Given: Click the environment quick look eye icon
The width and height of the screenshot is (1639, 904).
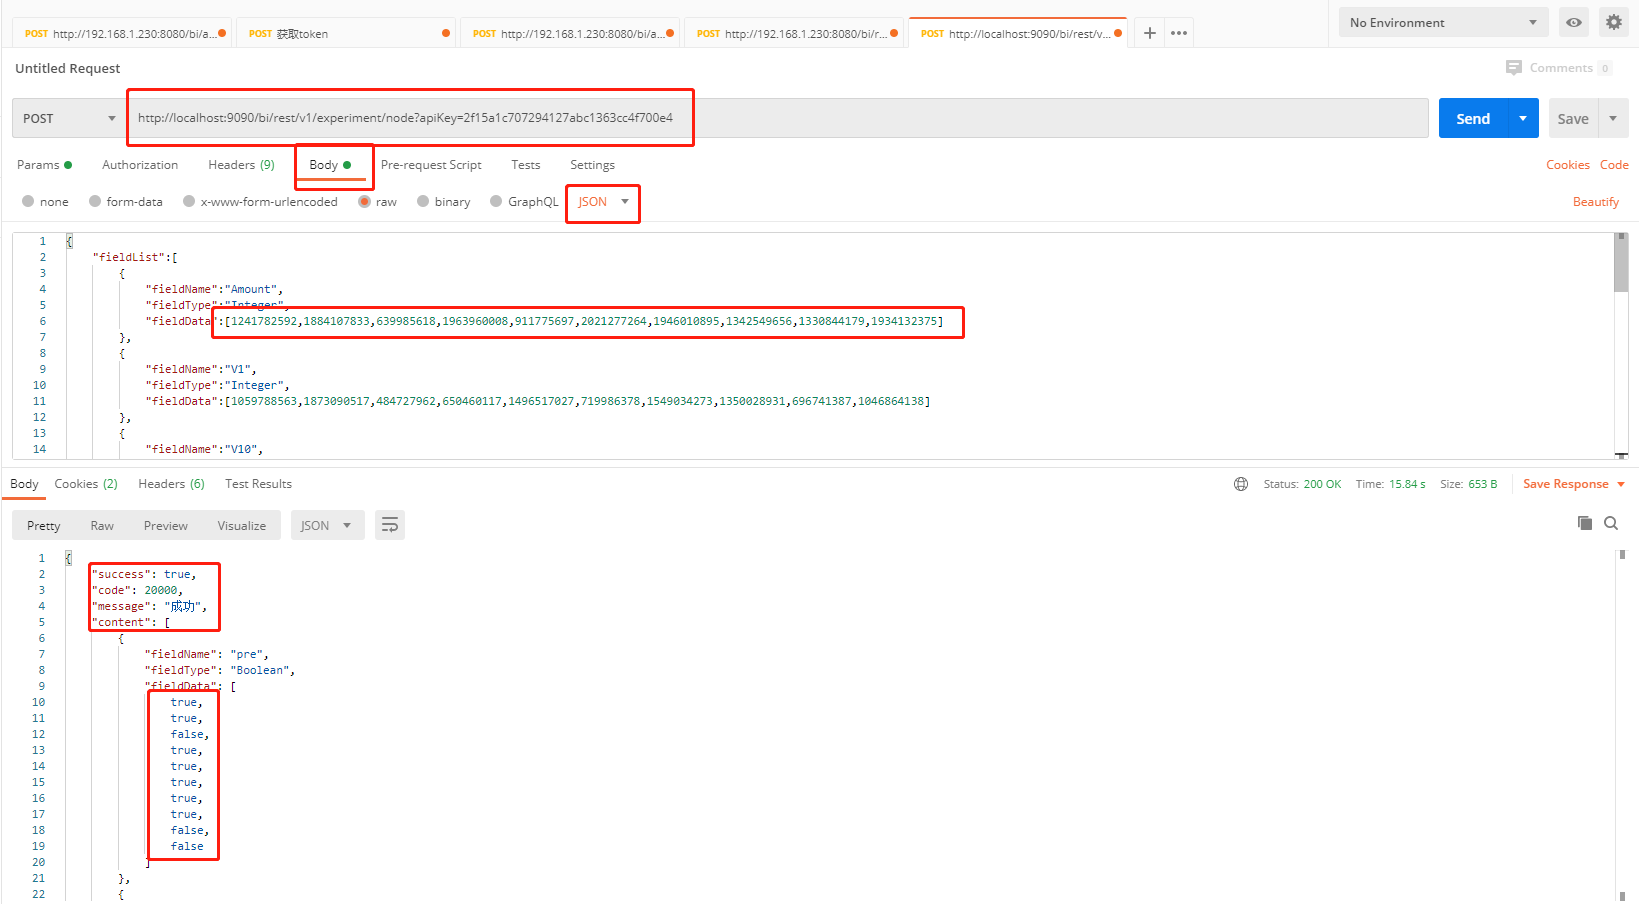Looking at the screenshot, I should pos(1573,22).
